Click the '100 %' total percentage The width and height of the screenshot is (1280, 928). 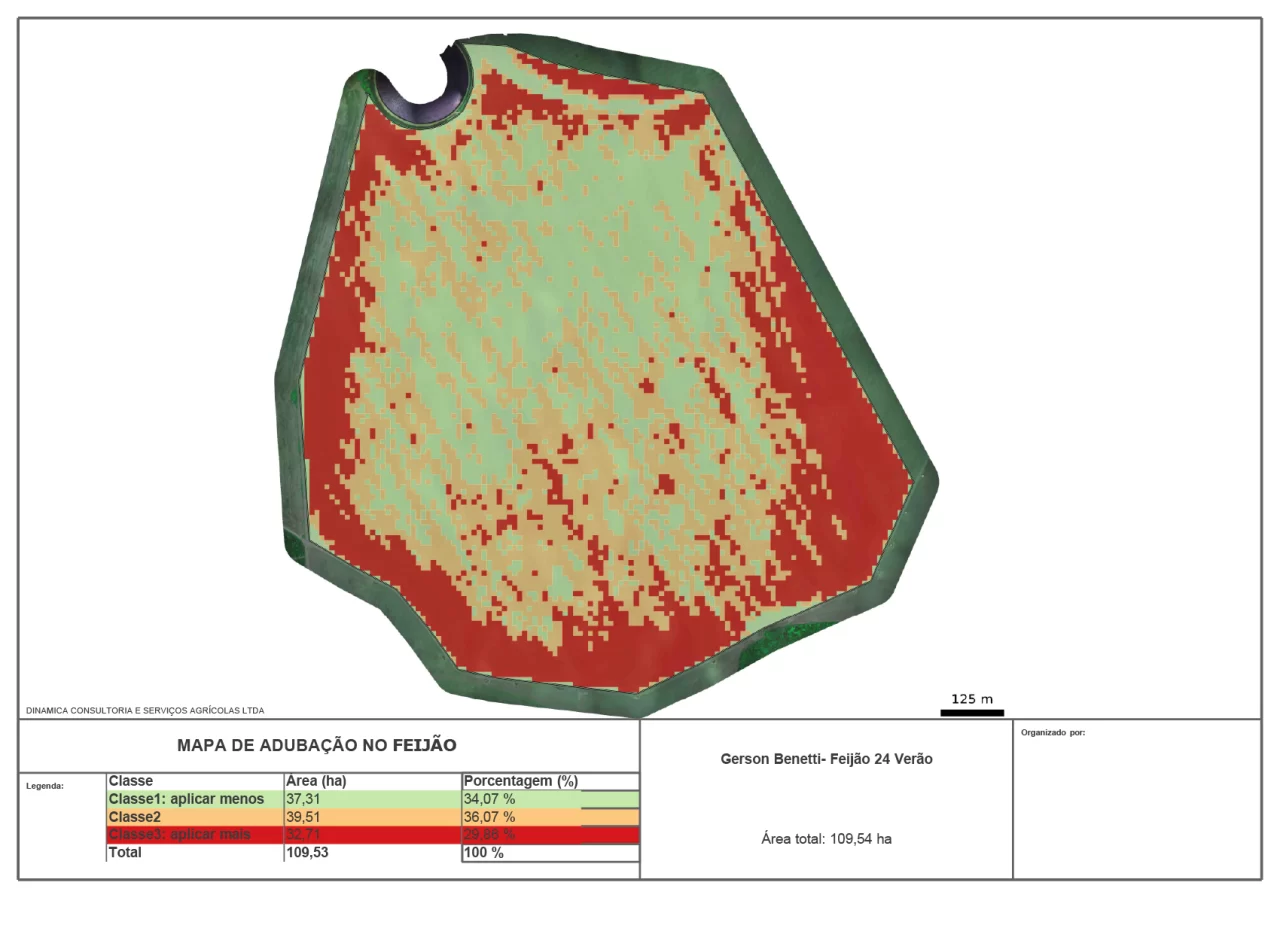tap(484, 853)
